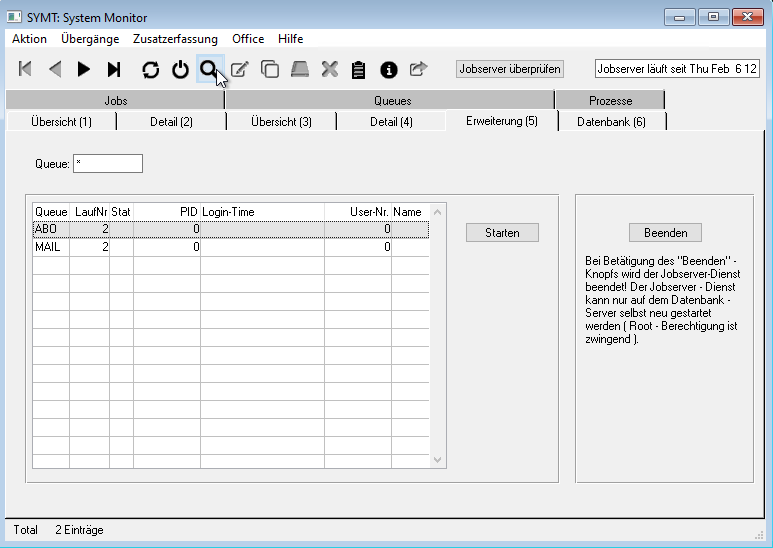Click the info circle icon

[x=389, y=69]
